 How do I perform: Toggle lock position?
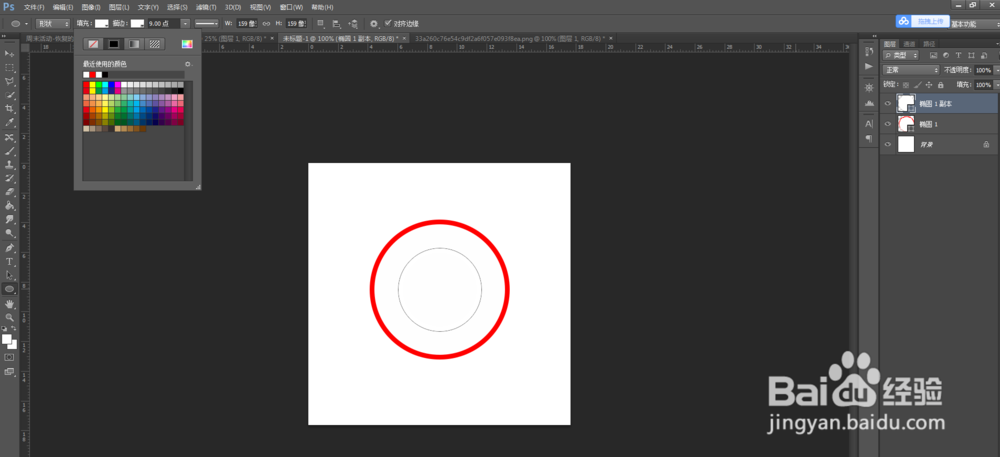point(929,84)
